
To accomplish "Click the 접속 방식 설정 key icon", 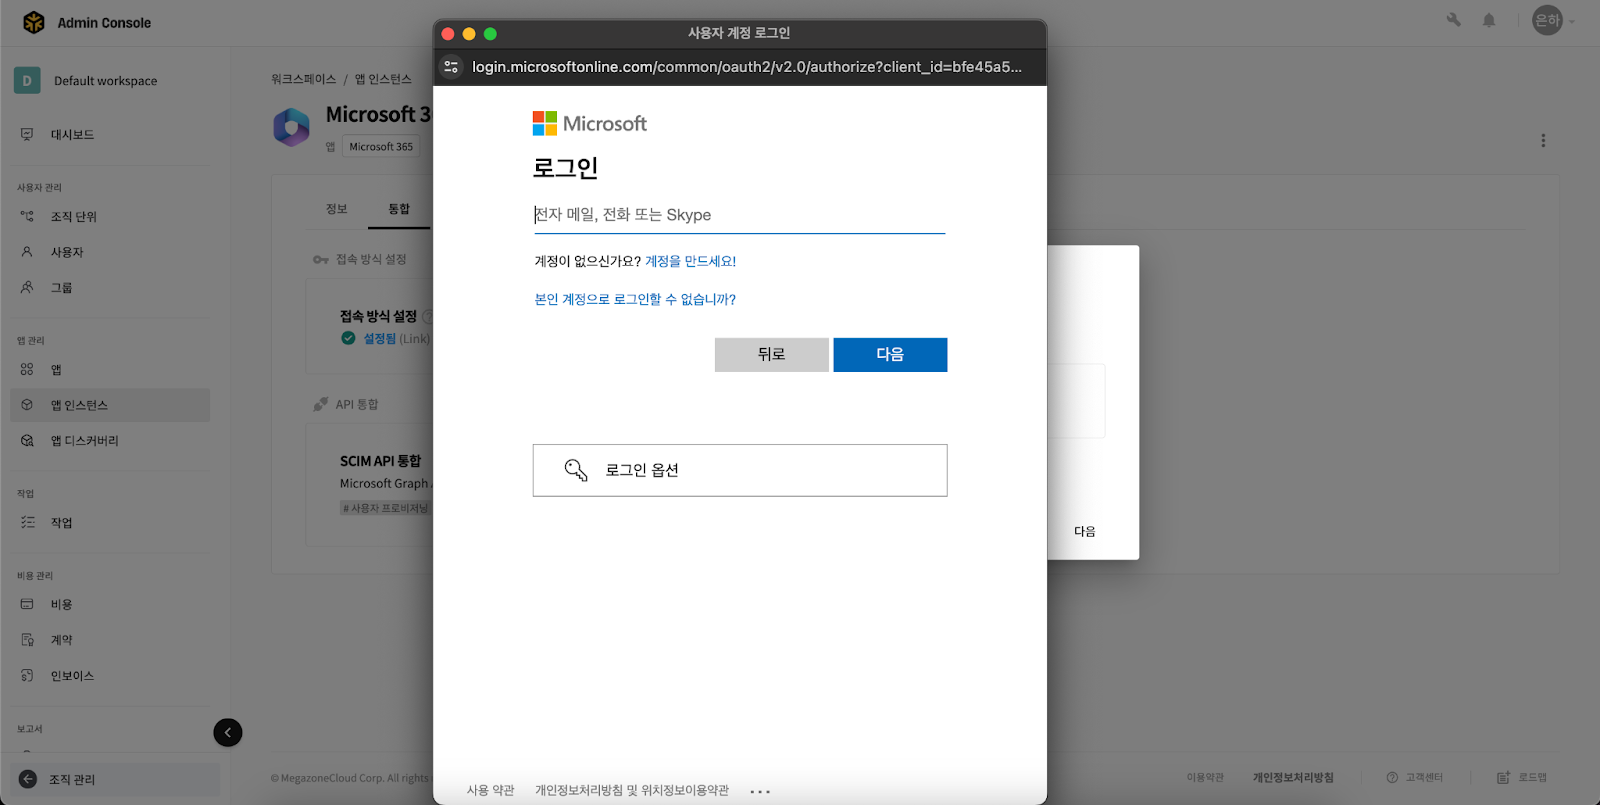I will 321,259.
